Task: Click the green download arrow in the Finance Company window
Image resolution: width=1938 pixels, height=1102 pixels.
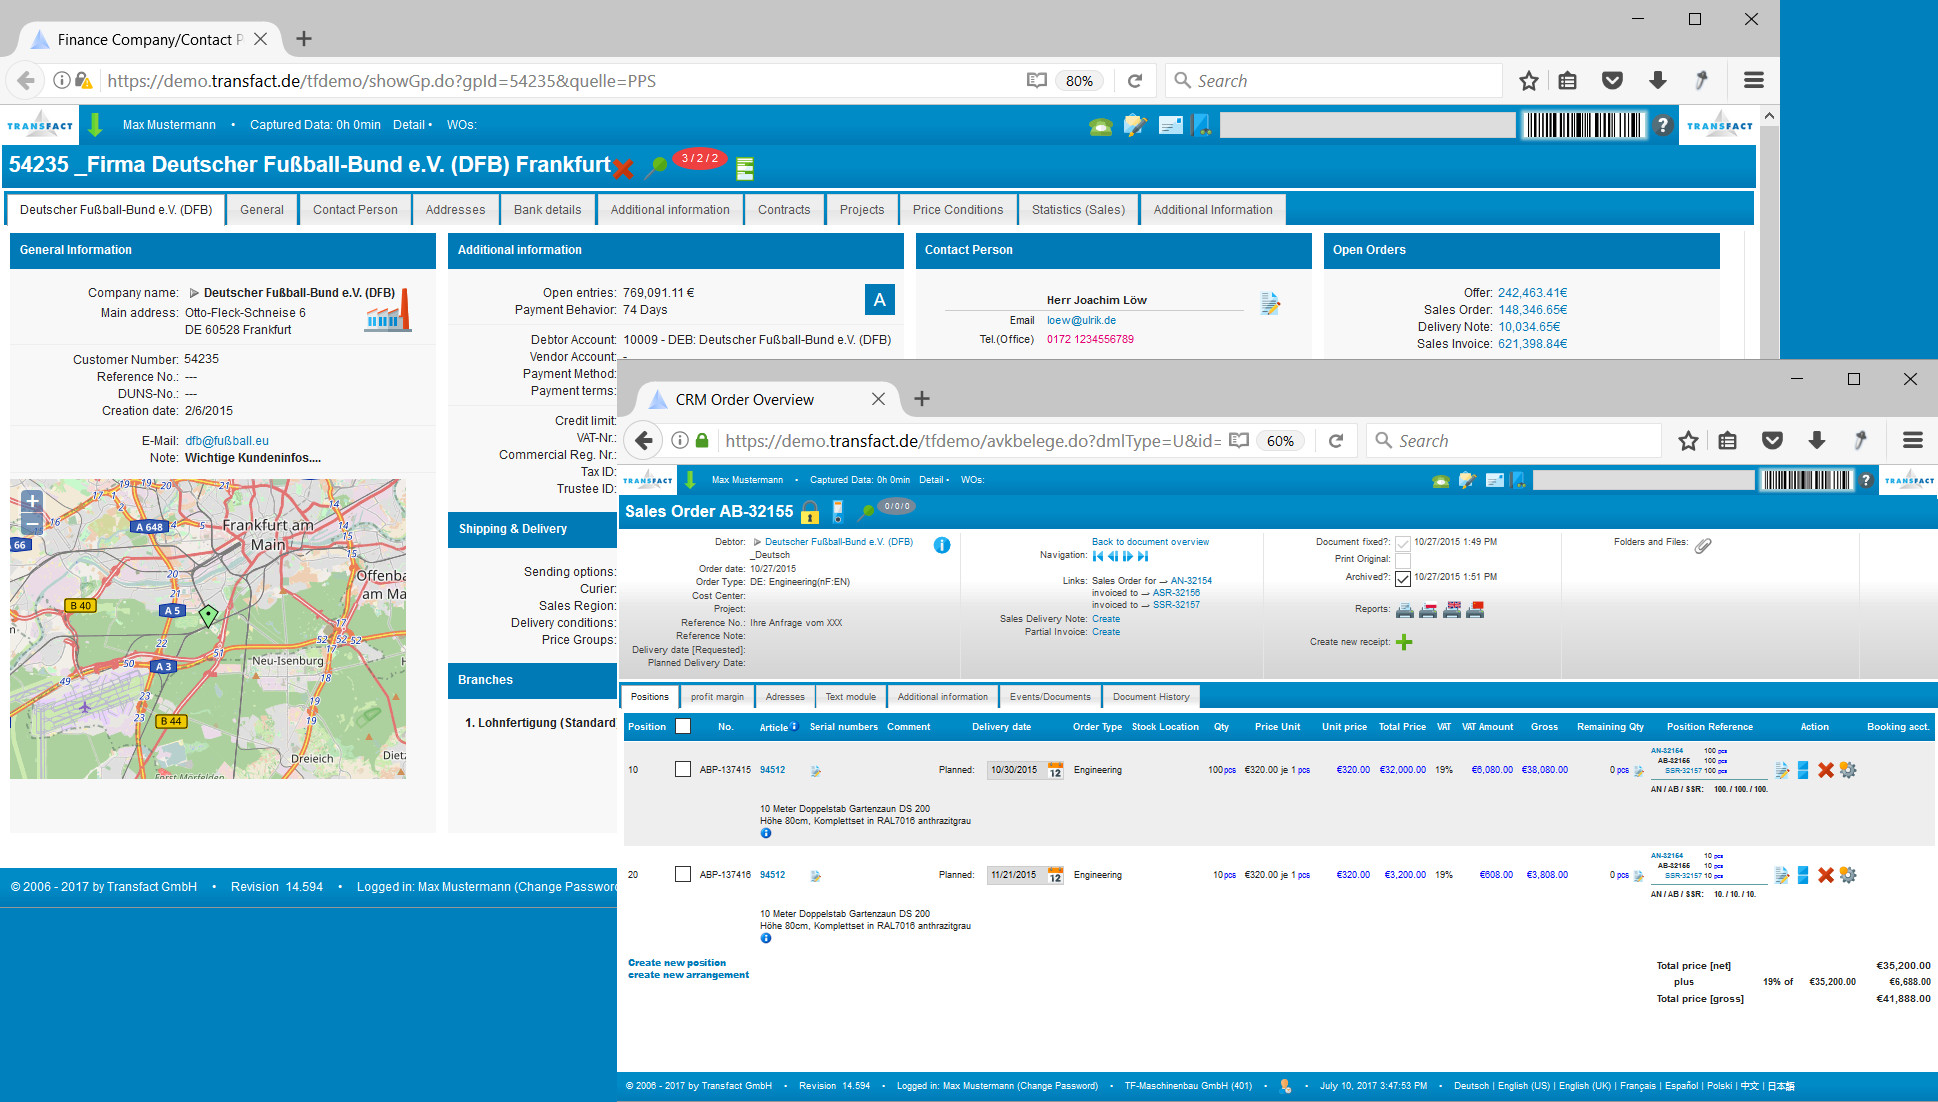Action: [x=95, y=125]
